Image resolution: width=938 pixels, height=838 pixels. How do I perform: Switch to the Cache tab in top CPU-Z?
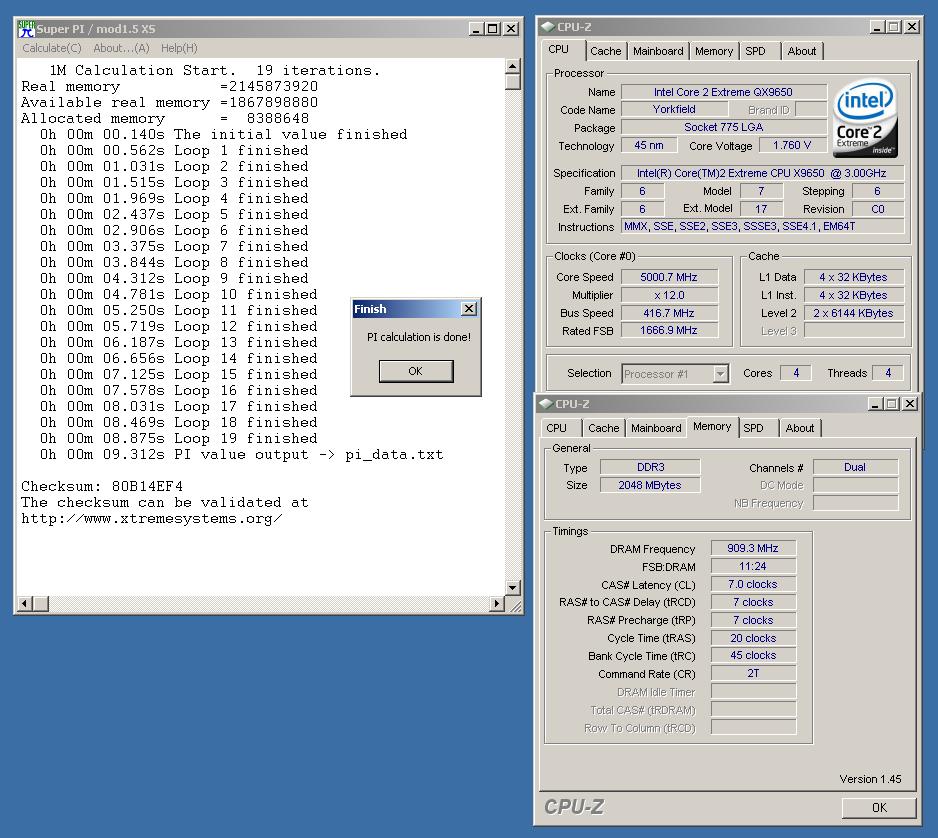605,51
